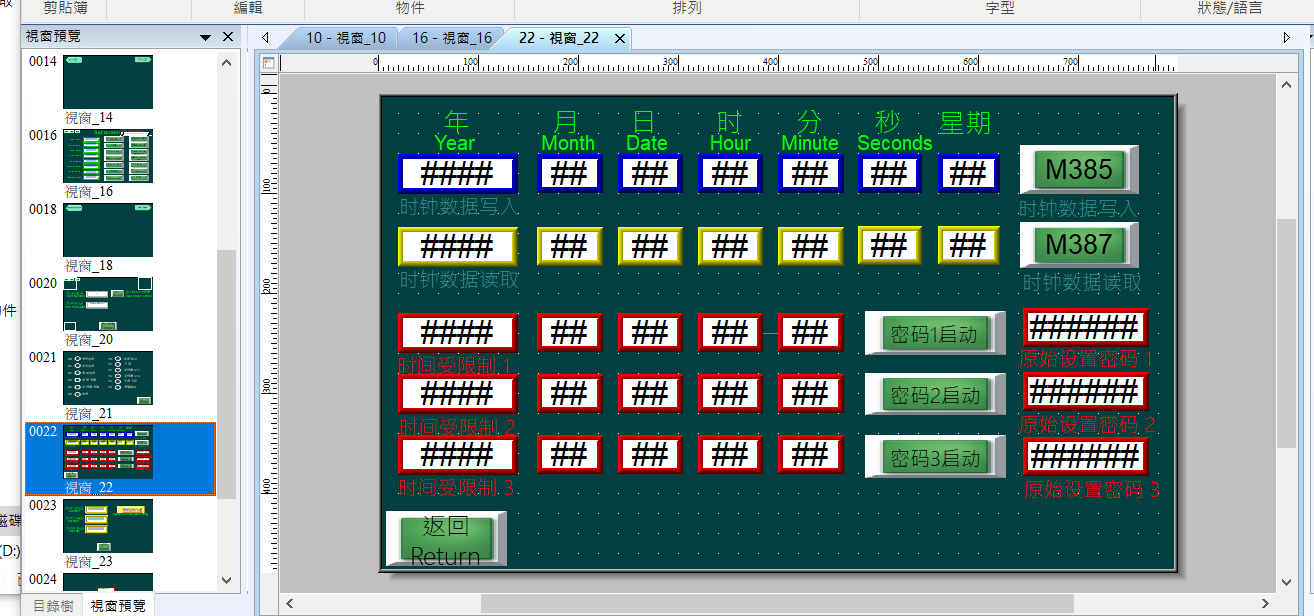This screenshot has width=1314, height=616.
Task: Toggle the 密码1启动 button
Action: tap(934, 334)
